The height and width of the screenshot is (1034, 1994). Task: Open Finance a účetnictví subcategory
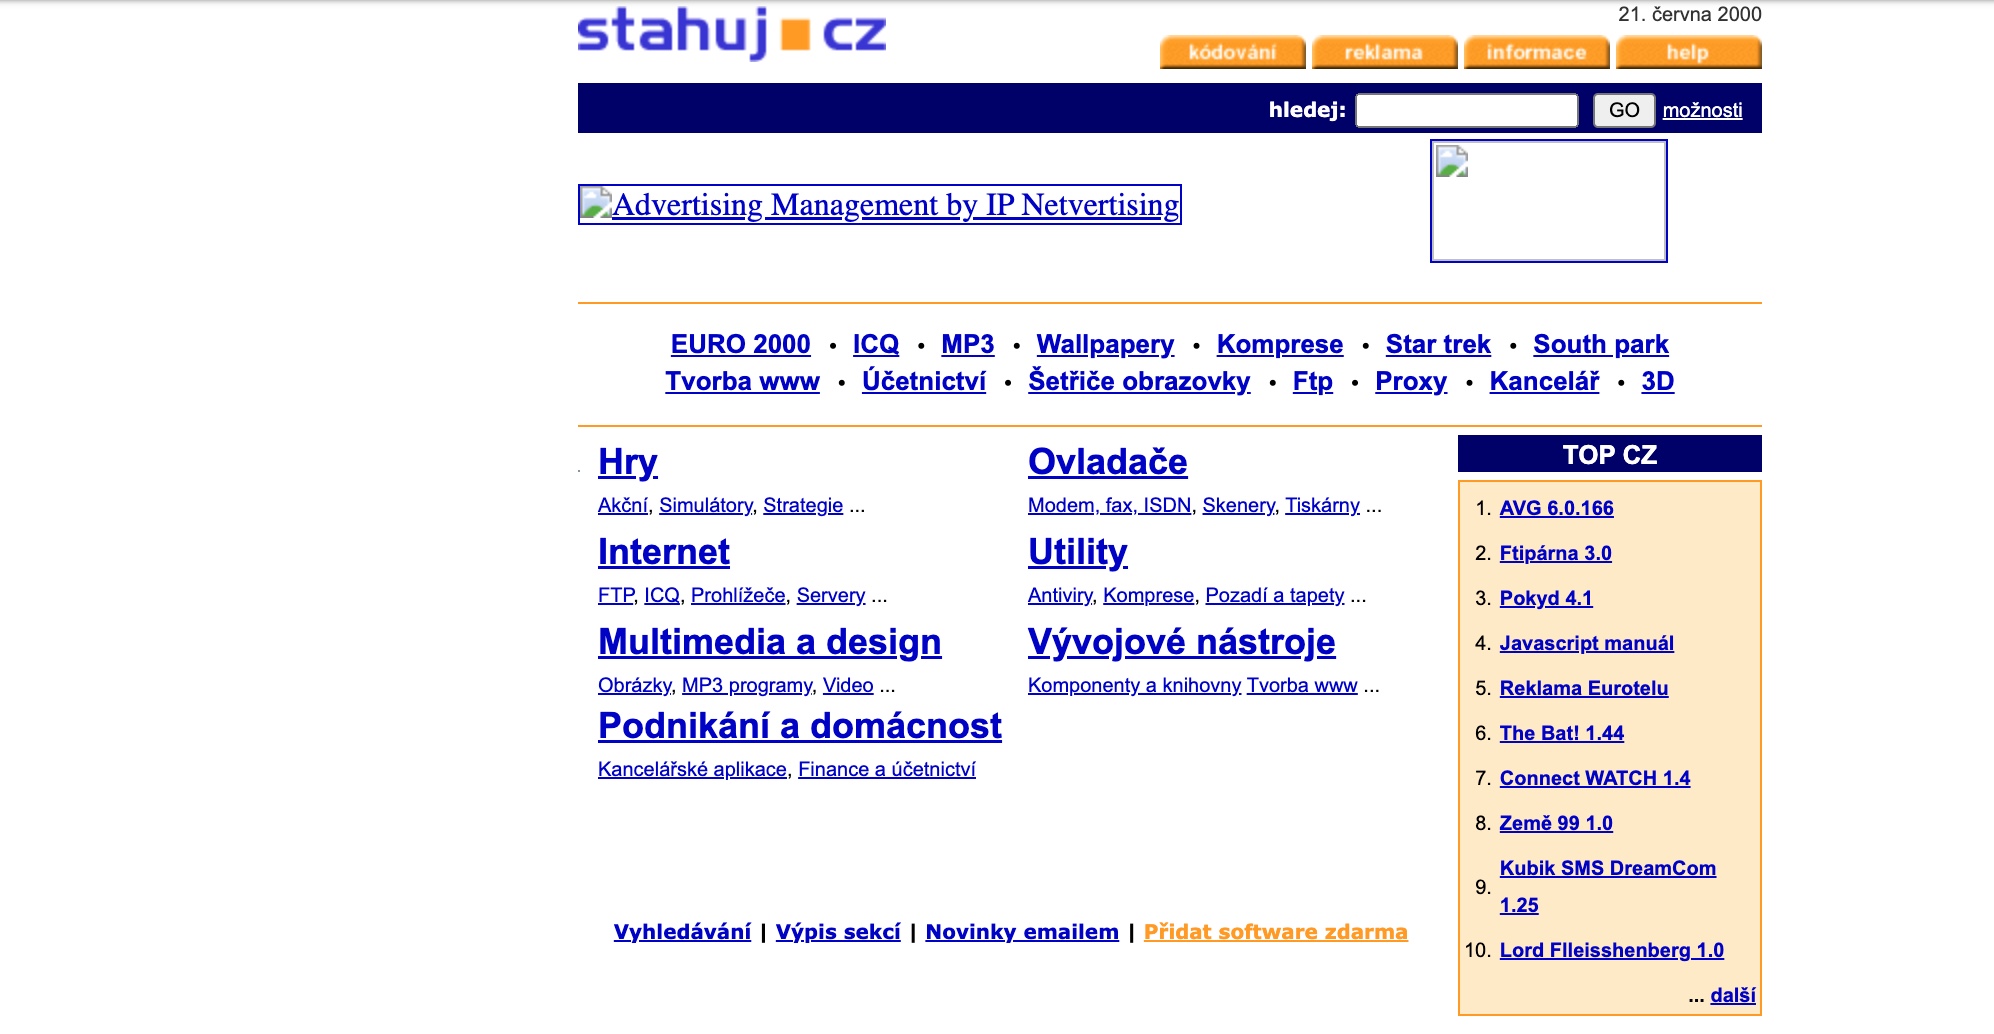(887, 769)
